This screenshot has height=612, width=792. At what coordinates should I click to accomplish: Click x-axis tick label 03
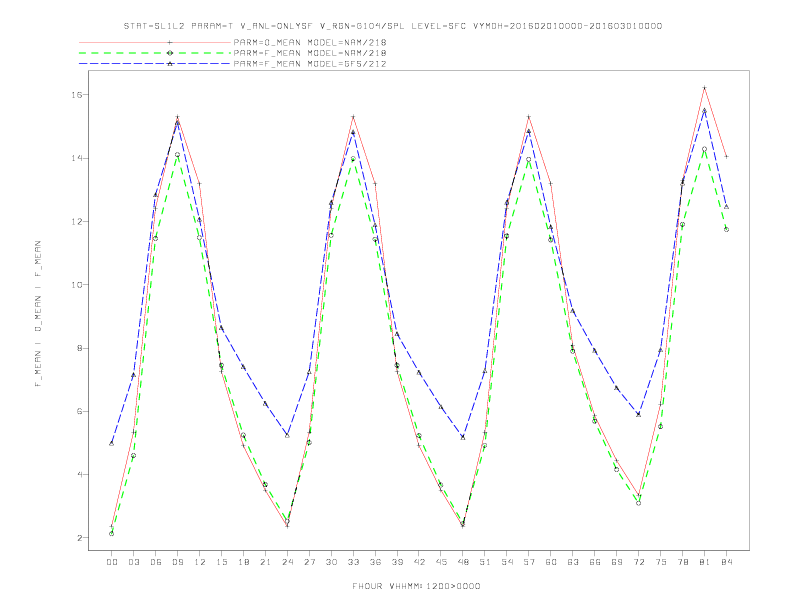(133, 562)
